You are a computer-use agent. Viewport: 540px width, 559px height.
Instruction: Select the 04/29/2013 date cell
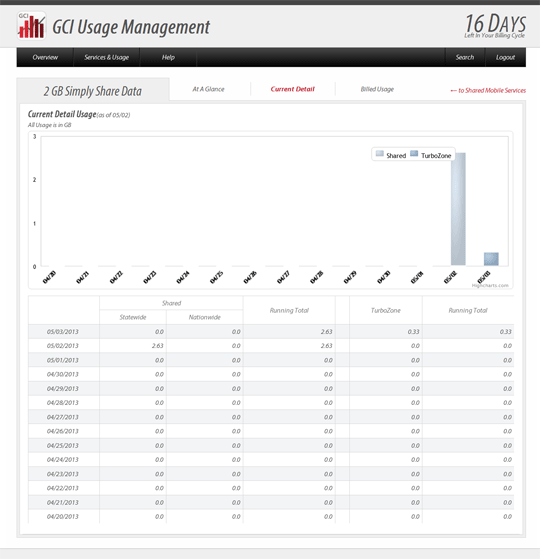tap(63, 389)
